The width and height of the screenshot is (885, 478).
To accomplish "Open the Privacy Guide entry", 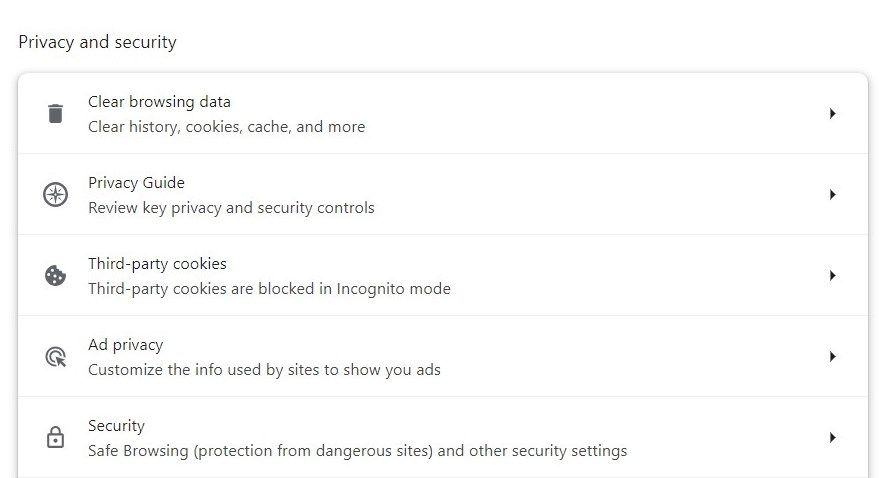I will coord(136,183).
